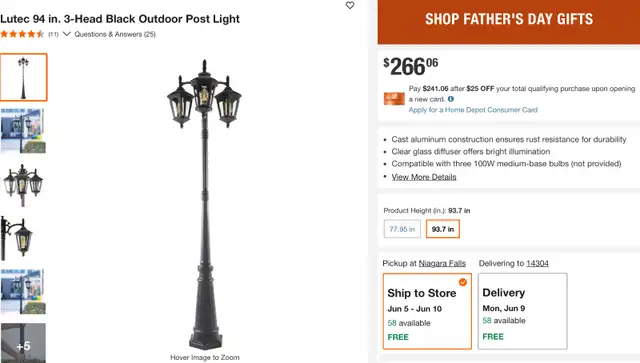This screenshot has height=363, width=640.
Task: Follow the Apply for a Home Depot Consumer Card link
Action: pyautogui.click(x=473, y=110)
